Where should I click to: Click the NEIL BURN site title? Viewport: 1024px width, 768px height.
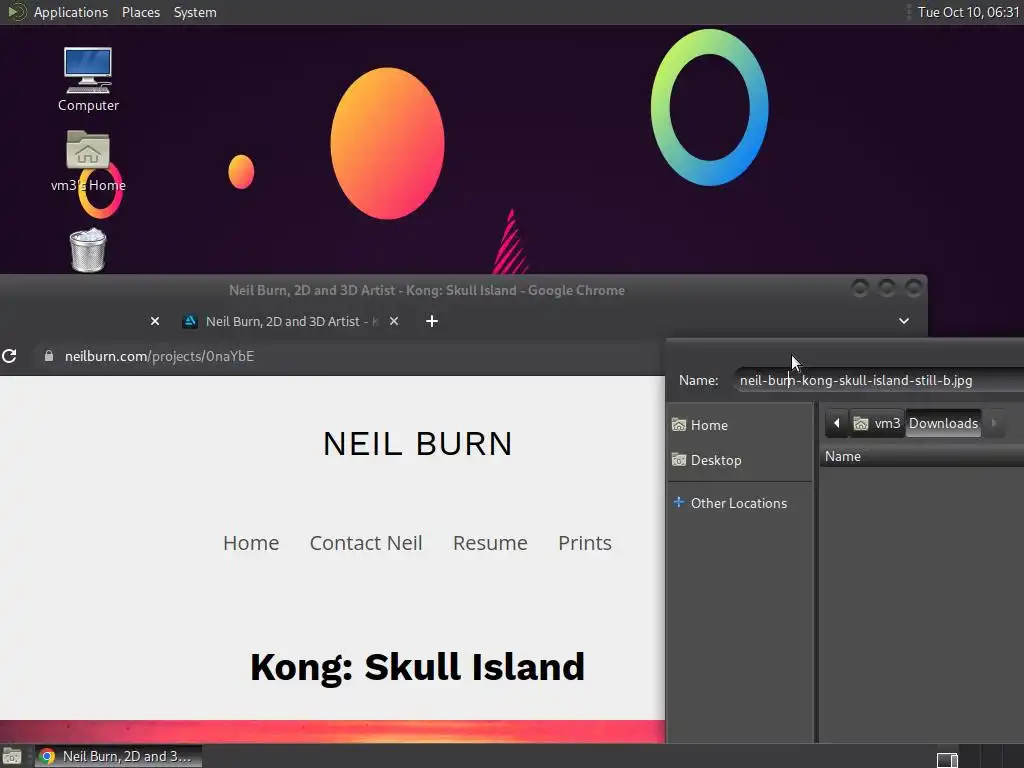(418, 444)
